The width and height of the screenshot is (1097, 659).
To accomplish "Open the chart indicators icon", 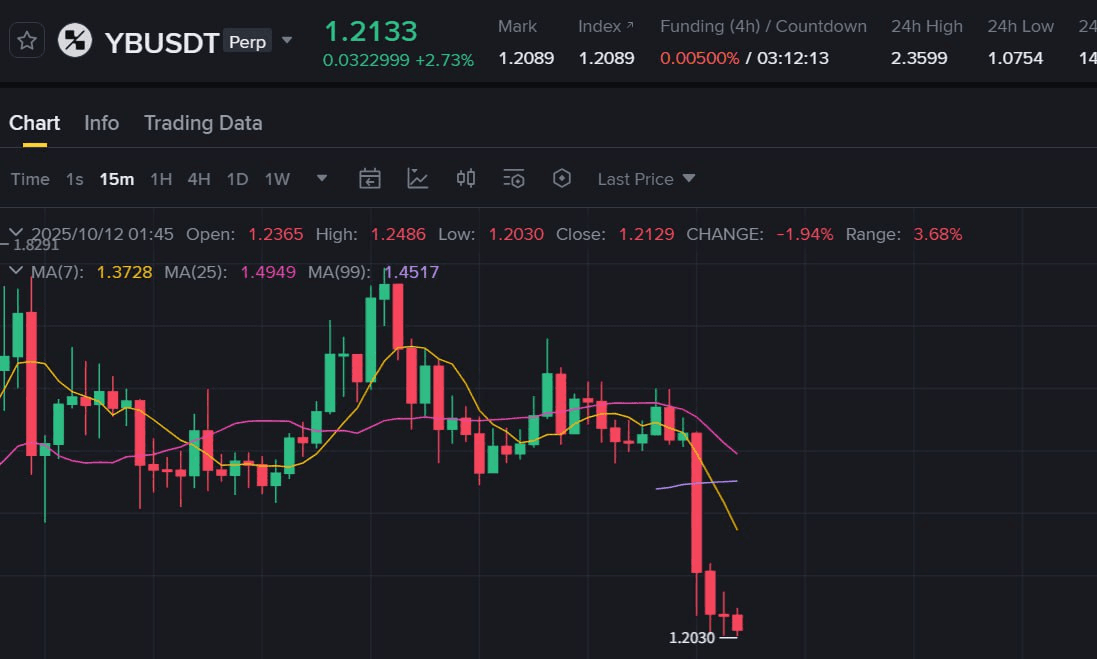I will coord(418,179).
